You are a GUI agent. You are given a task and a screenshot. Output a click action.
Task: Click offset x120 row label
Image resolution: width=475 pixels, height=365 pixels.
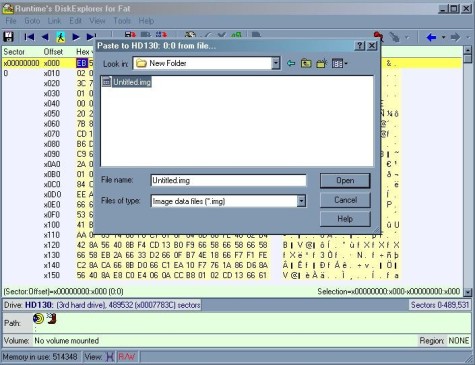coord(52,245)
